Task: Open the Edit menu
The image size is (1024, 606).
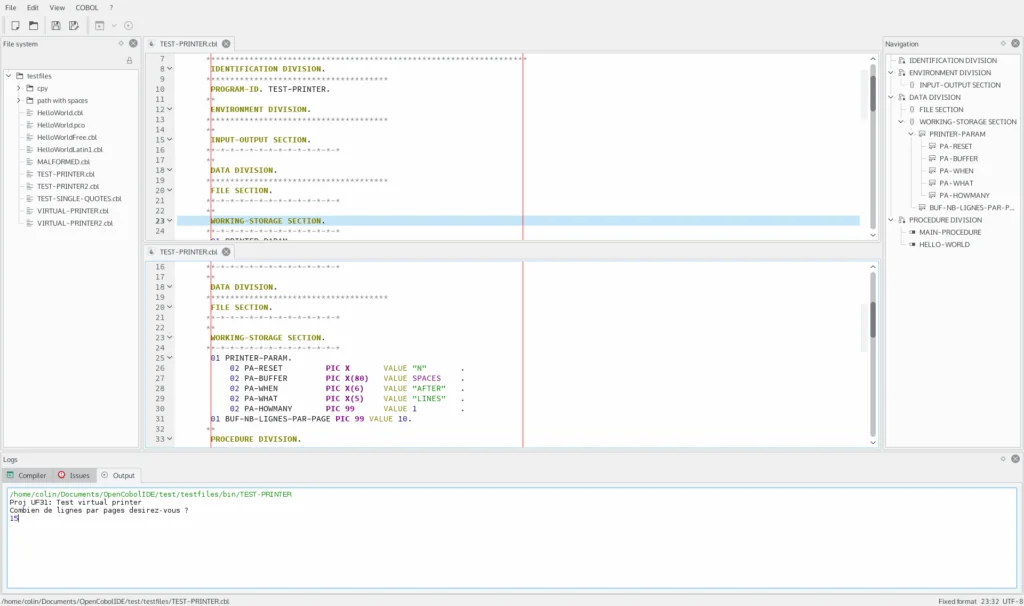Action: 33,8
